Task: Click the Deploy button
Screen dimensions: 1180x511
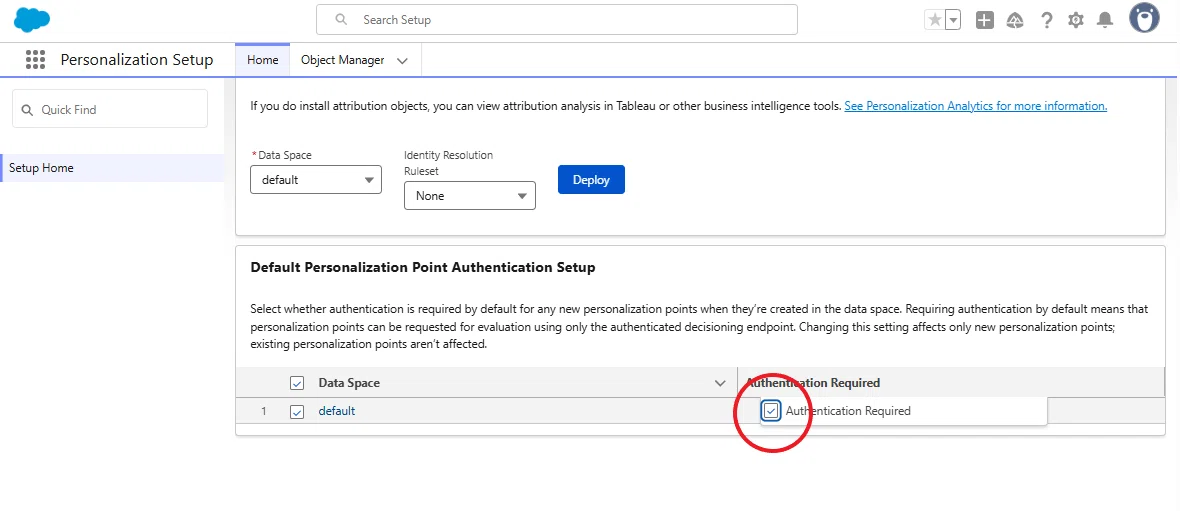Action: point(591,180)
